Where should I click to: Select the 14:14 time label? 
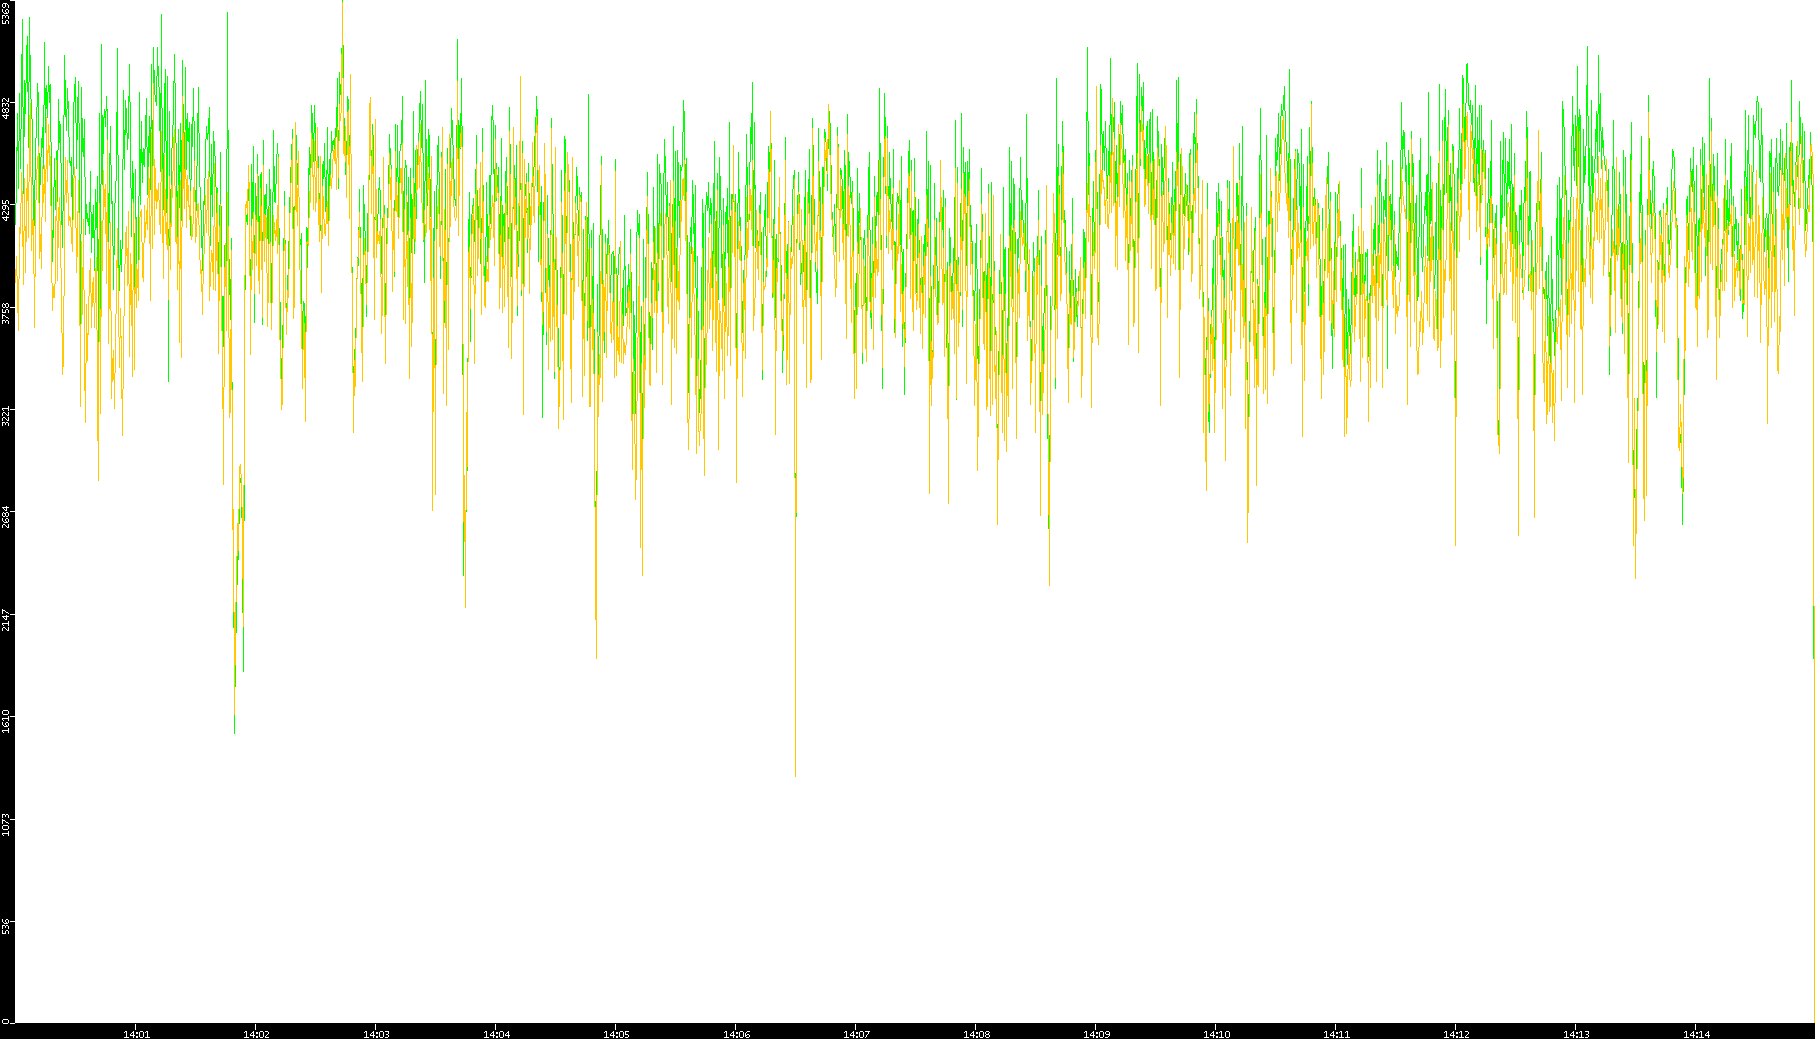[x=1696, y=1034]
